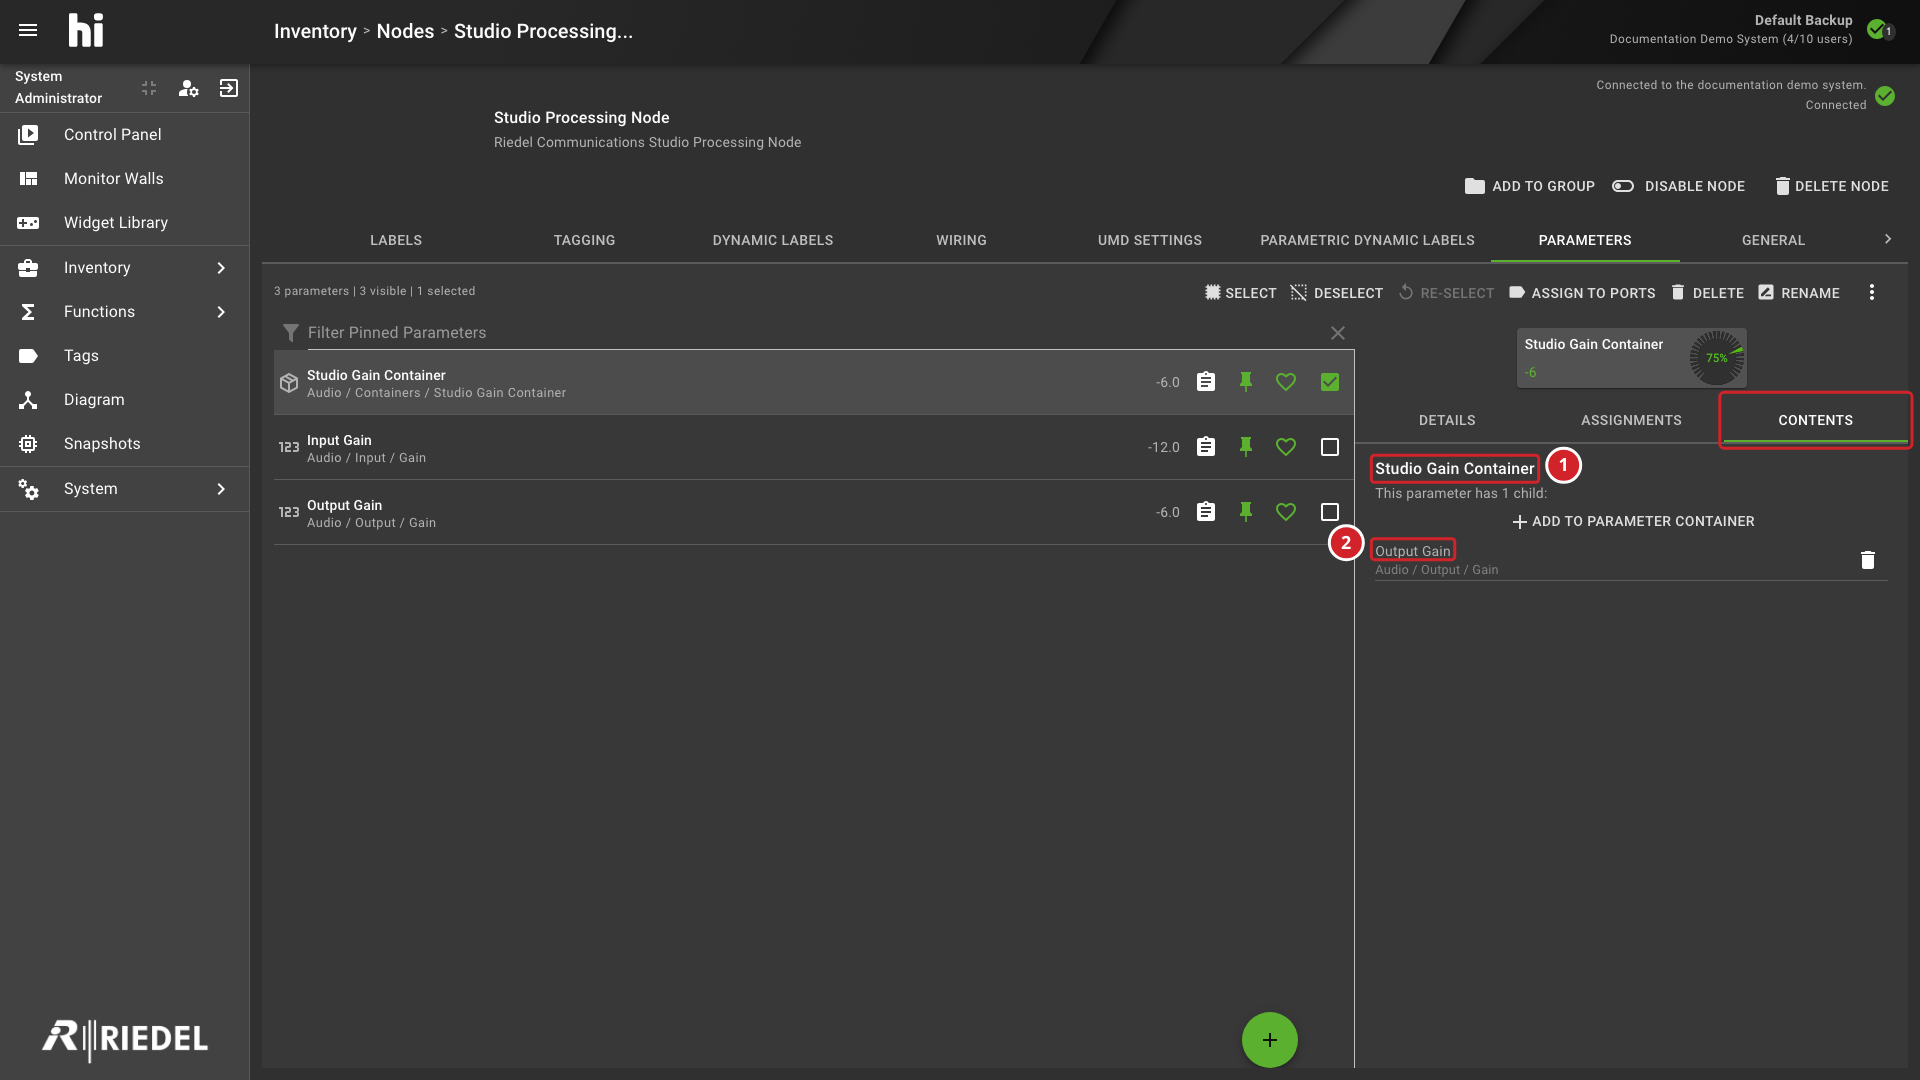The width and height of the screenshot is (1920, 1080).
Task: Click heart icon for Input Gain
Action: (x=1286, y=447)
